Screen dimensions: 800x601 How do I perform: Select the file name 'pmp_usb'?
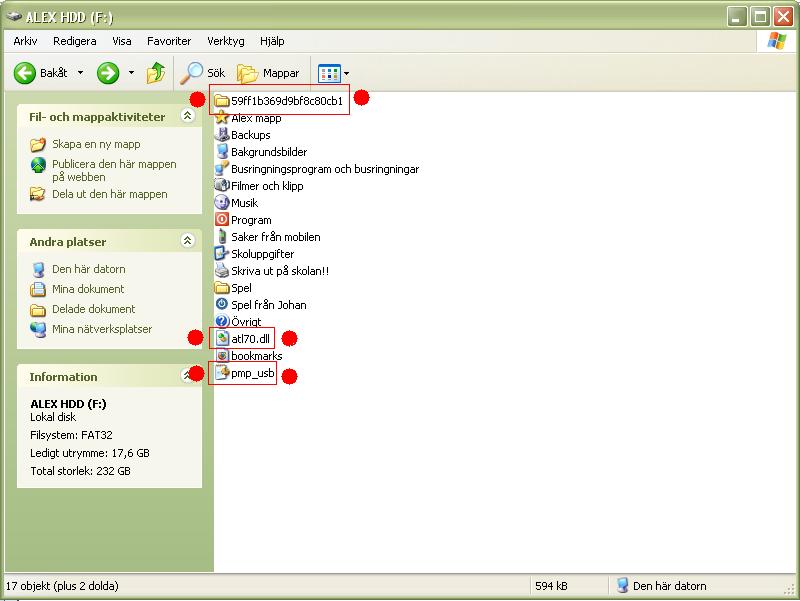pos(253,373)
